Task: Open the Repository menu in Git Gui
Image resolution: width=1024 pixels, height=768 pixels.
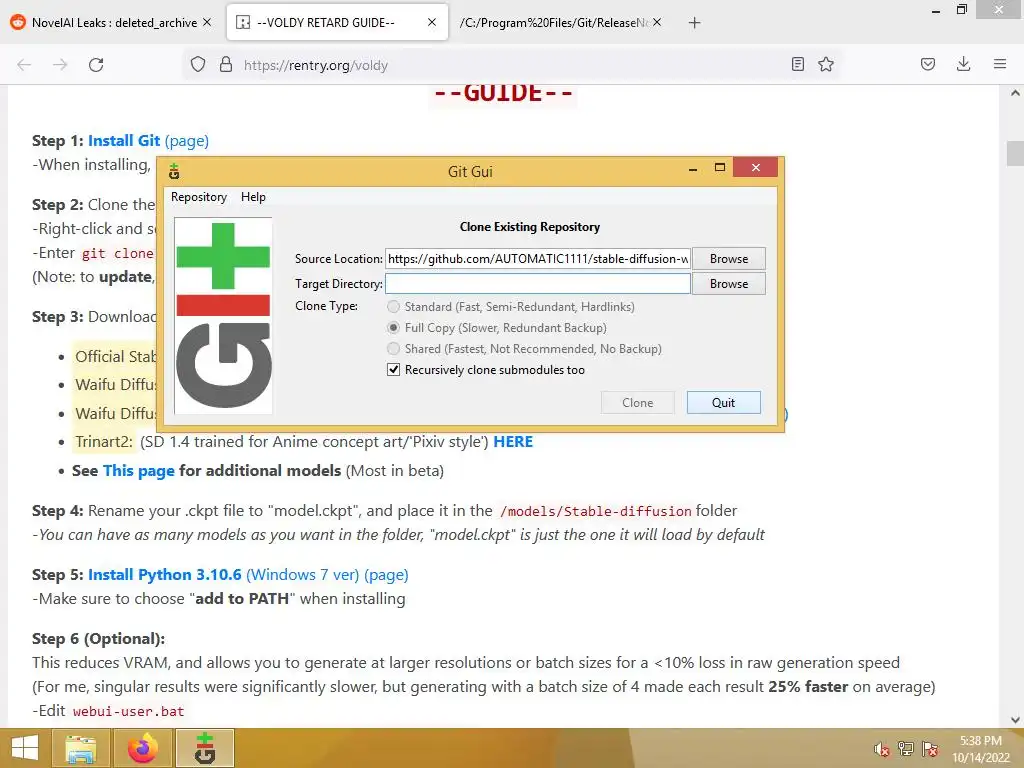Action: coord(199,197)
